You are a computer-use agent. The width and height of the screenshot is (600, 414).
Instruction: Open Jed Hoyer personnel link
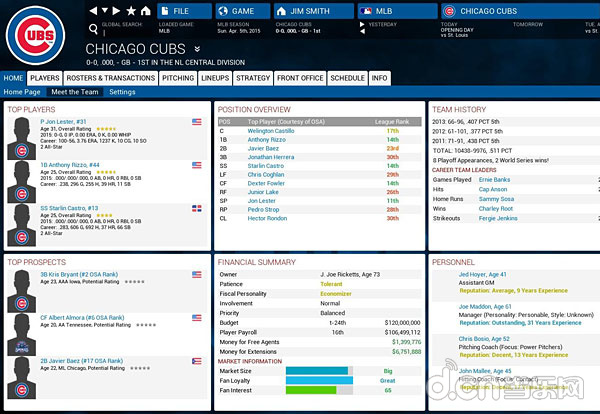coord(483,274)
